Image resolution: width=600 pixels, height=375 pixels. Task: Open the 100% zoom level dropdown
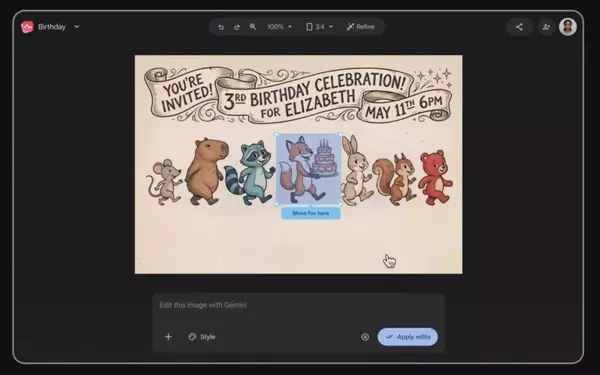coord(280,27)
